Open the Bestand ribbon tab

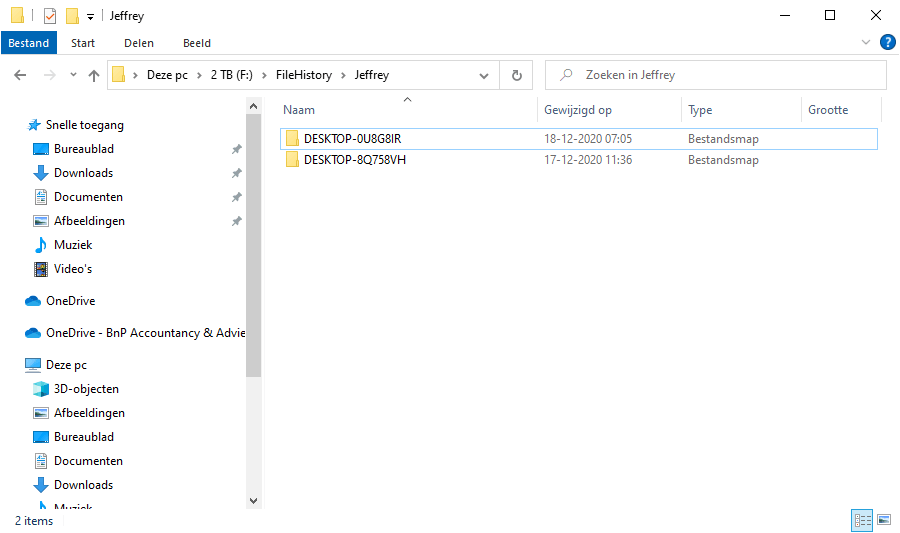pos(29,43)
